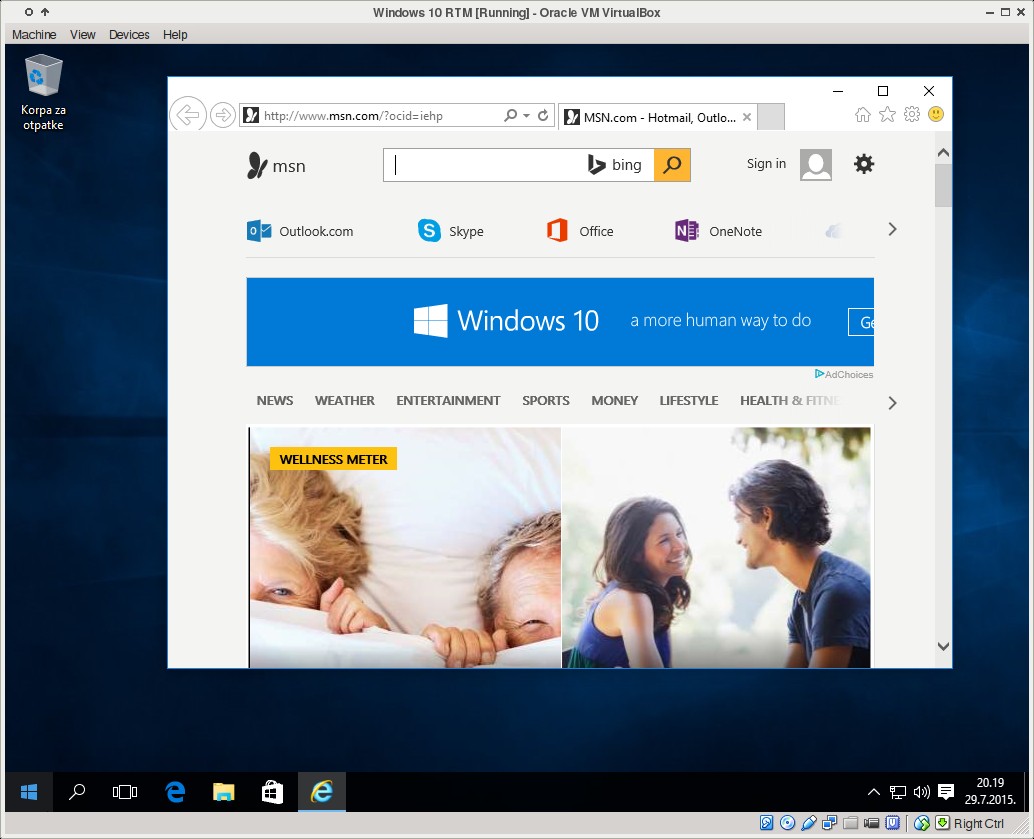Screen dimensions: 1034x839
Task: Open the OneNote link
Action: tap(719, 231)
